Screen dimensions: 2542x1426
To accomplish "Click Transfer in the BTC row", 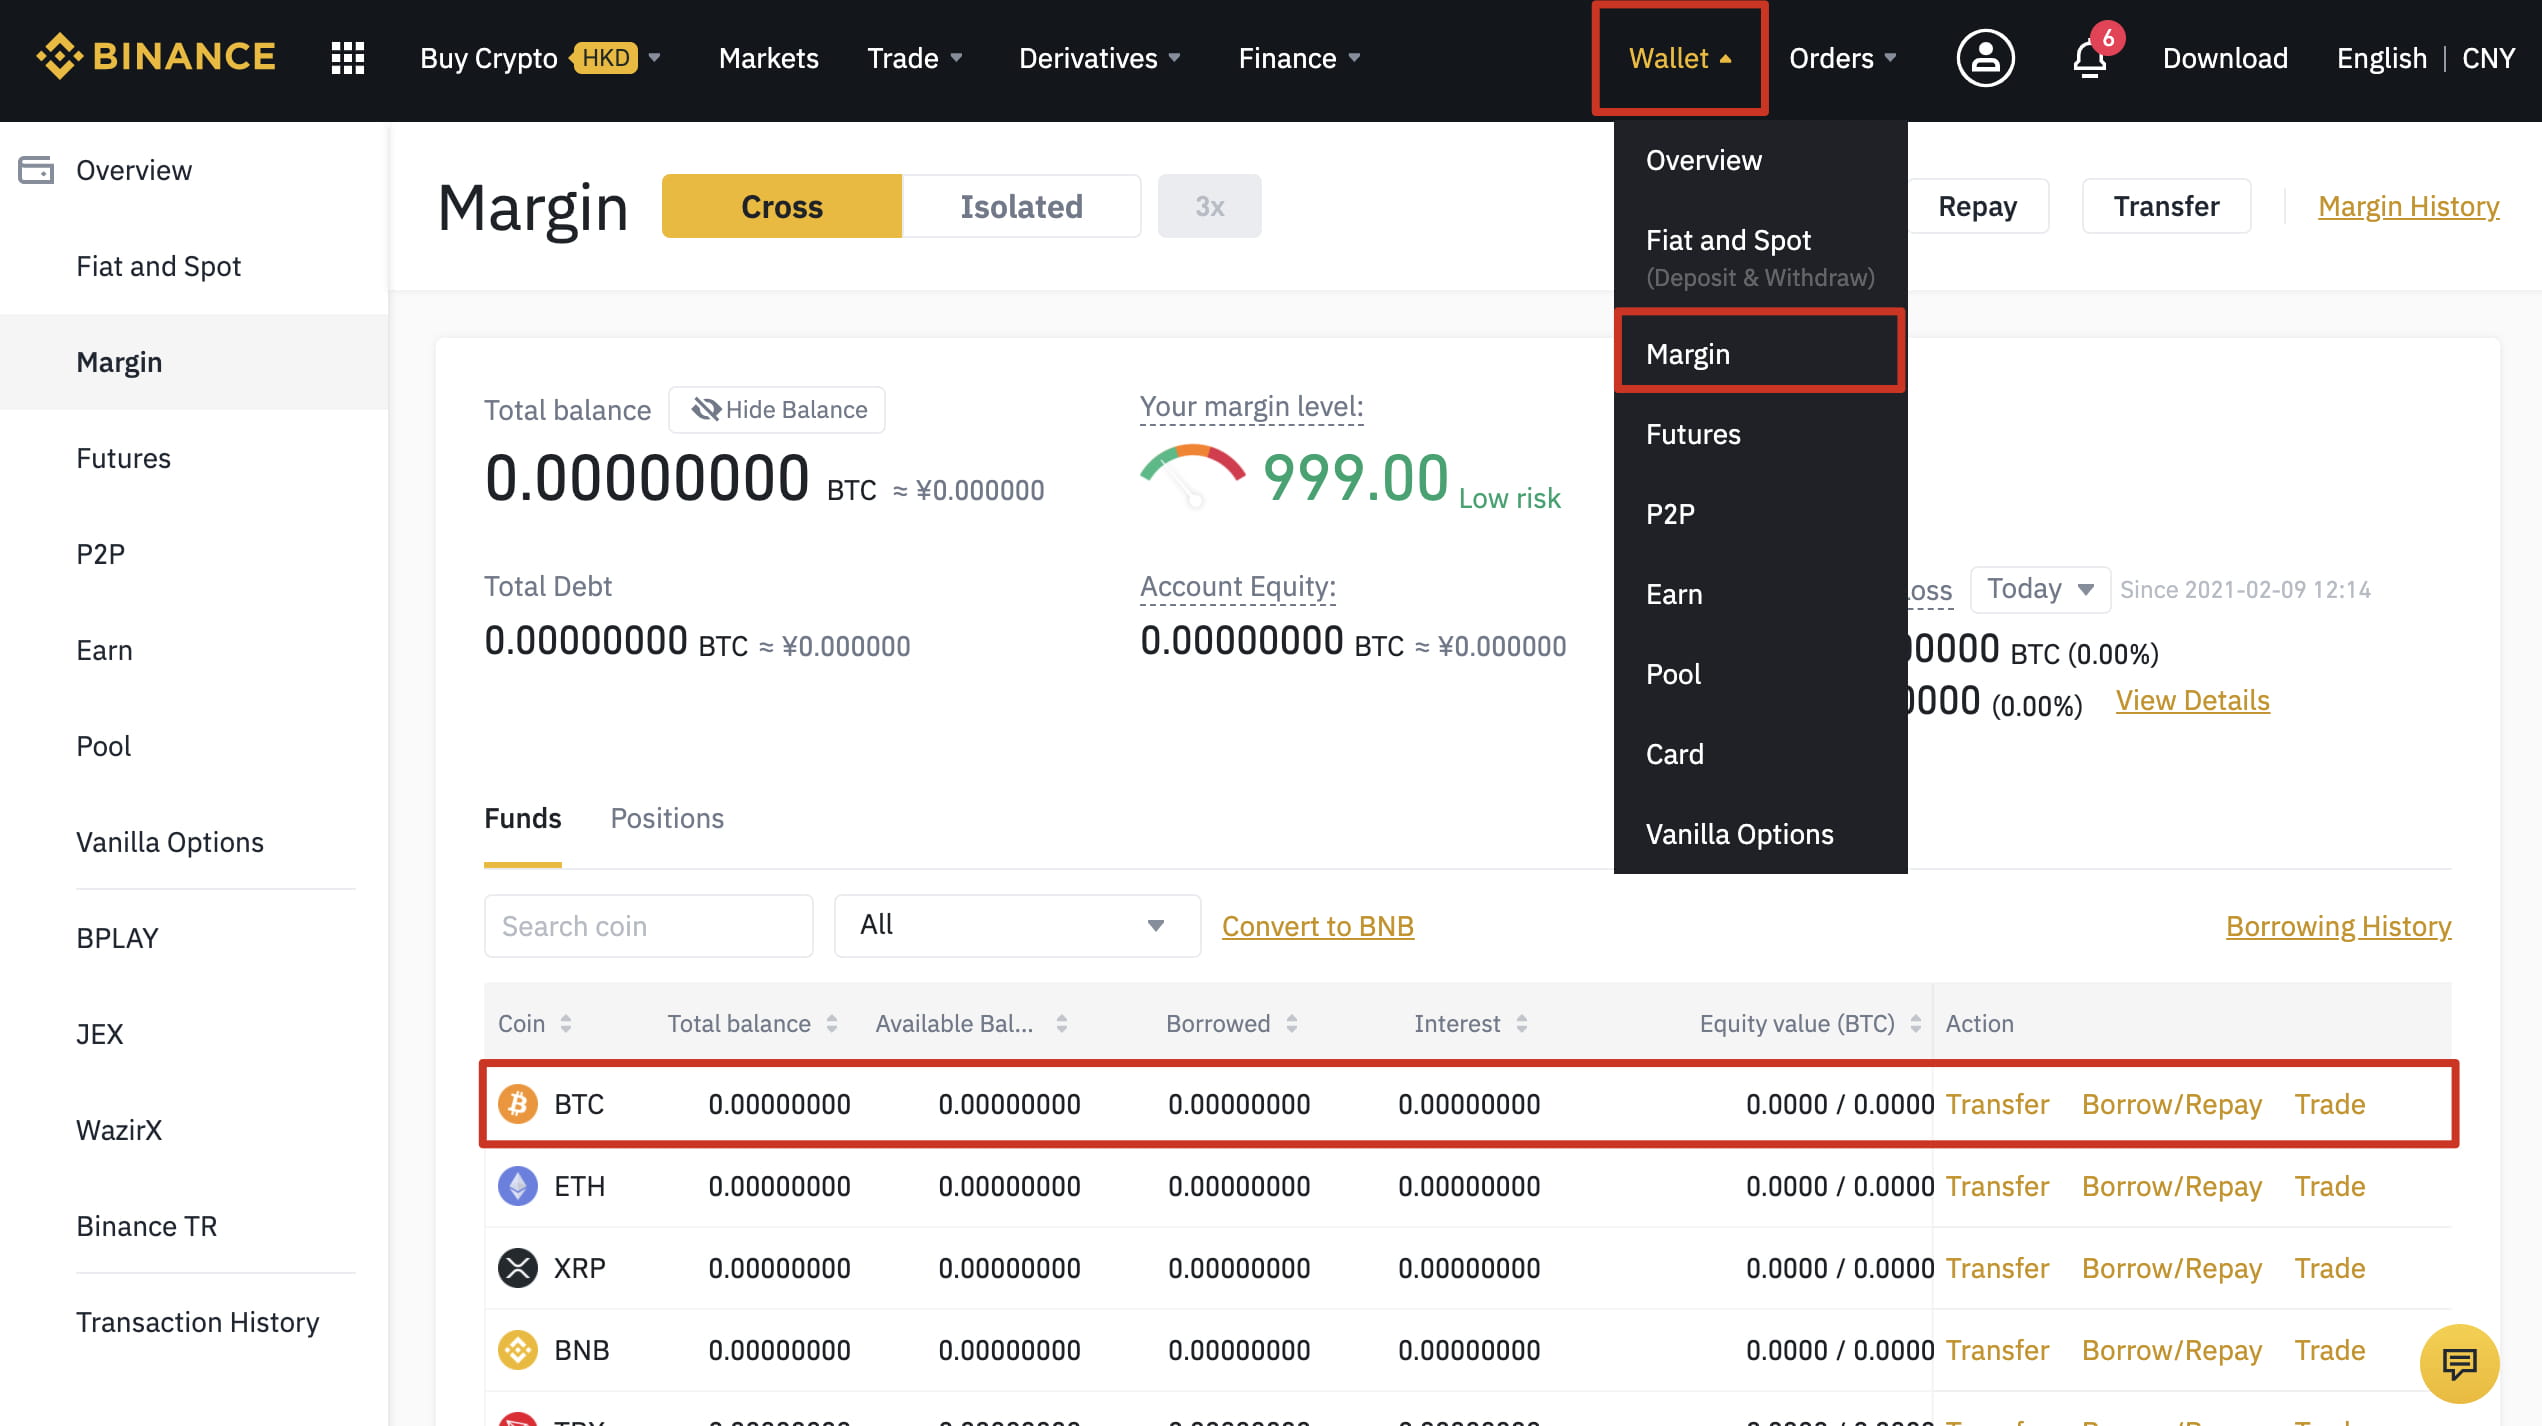I will pyautogui.click(x=1997, y=1104).
